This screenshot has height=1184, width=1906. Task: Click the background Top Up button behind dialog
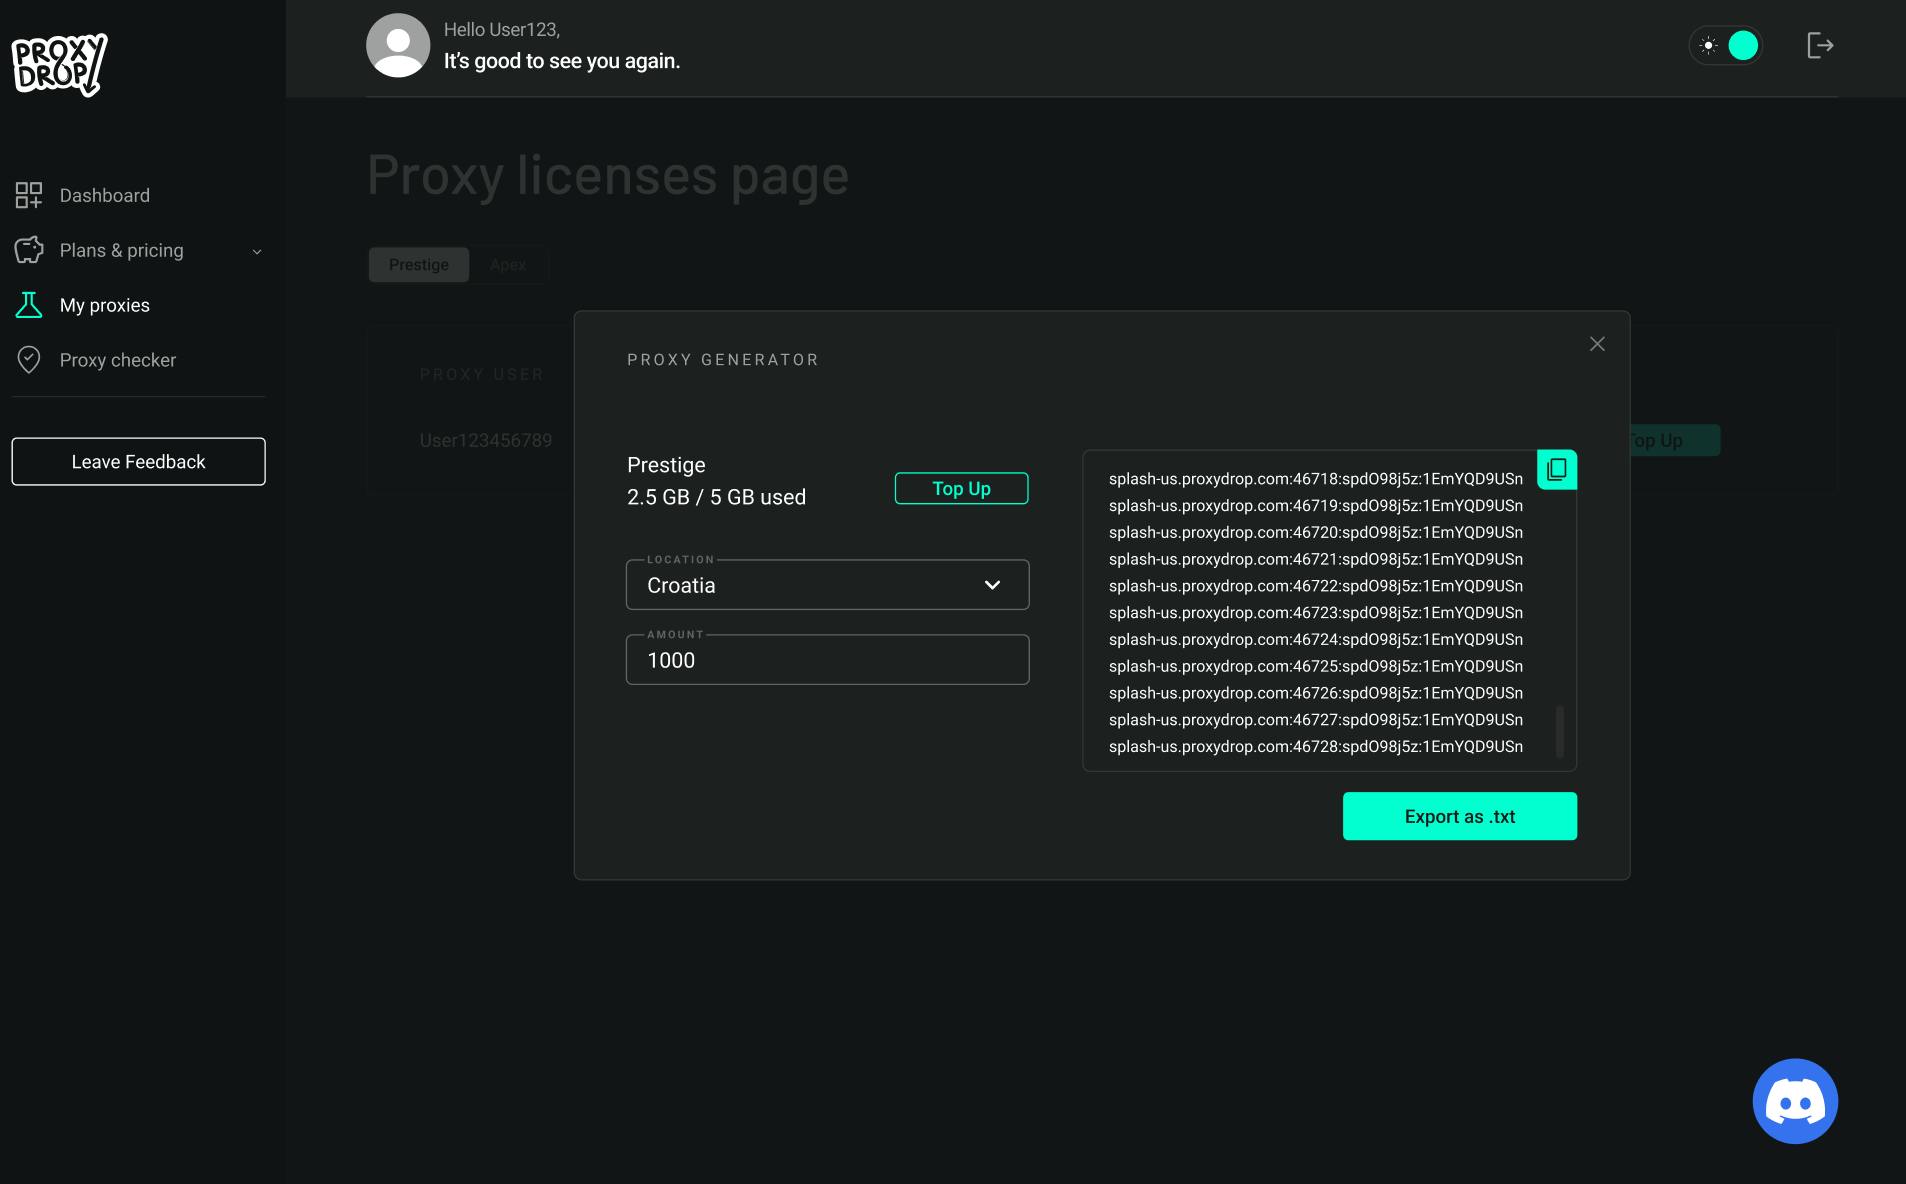point(1675,440)
